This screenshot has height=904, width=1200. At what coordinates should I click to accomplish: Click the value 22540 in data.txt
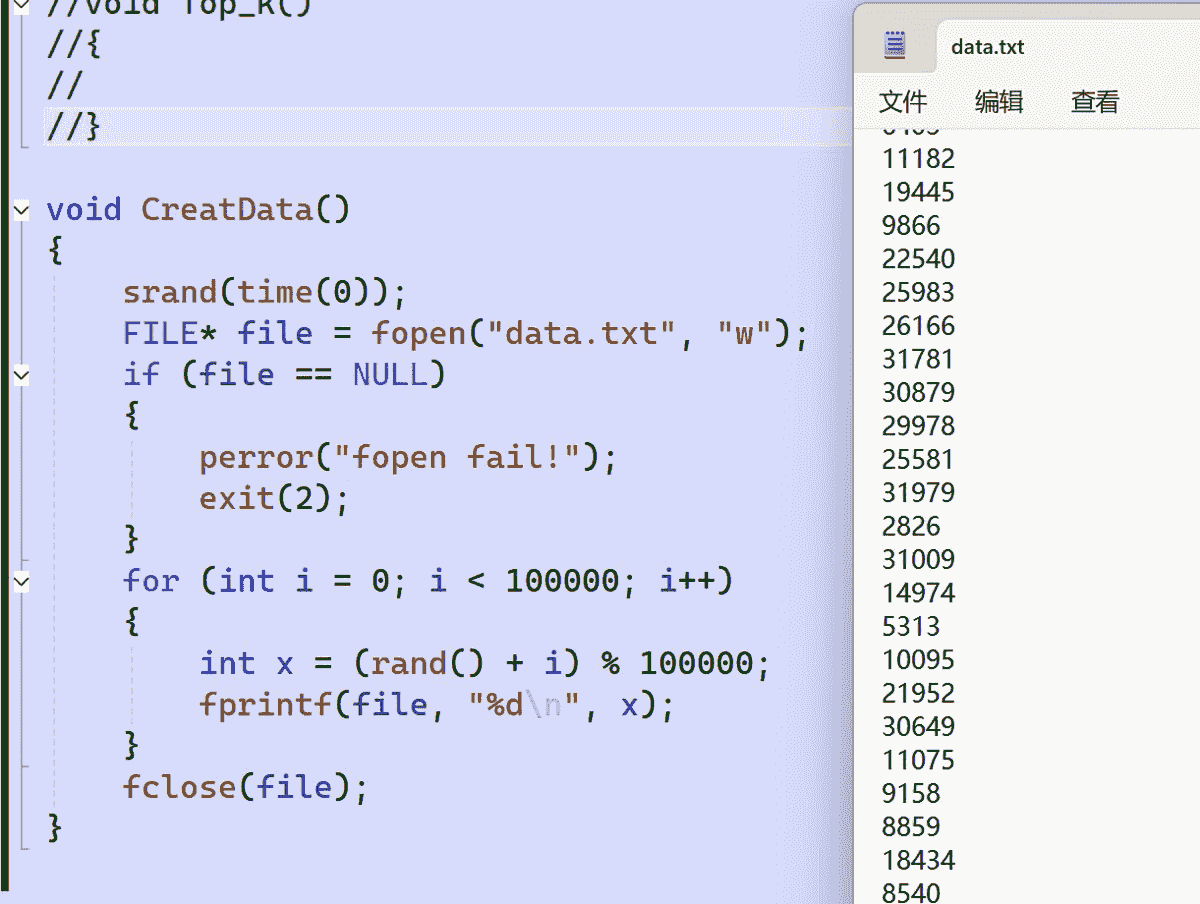pos(918,259)
